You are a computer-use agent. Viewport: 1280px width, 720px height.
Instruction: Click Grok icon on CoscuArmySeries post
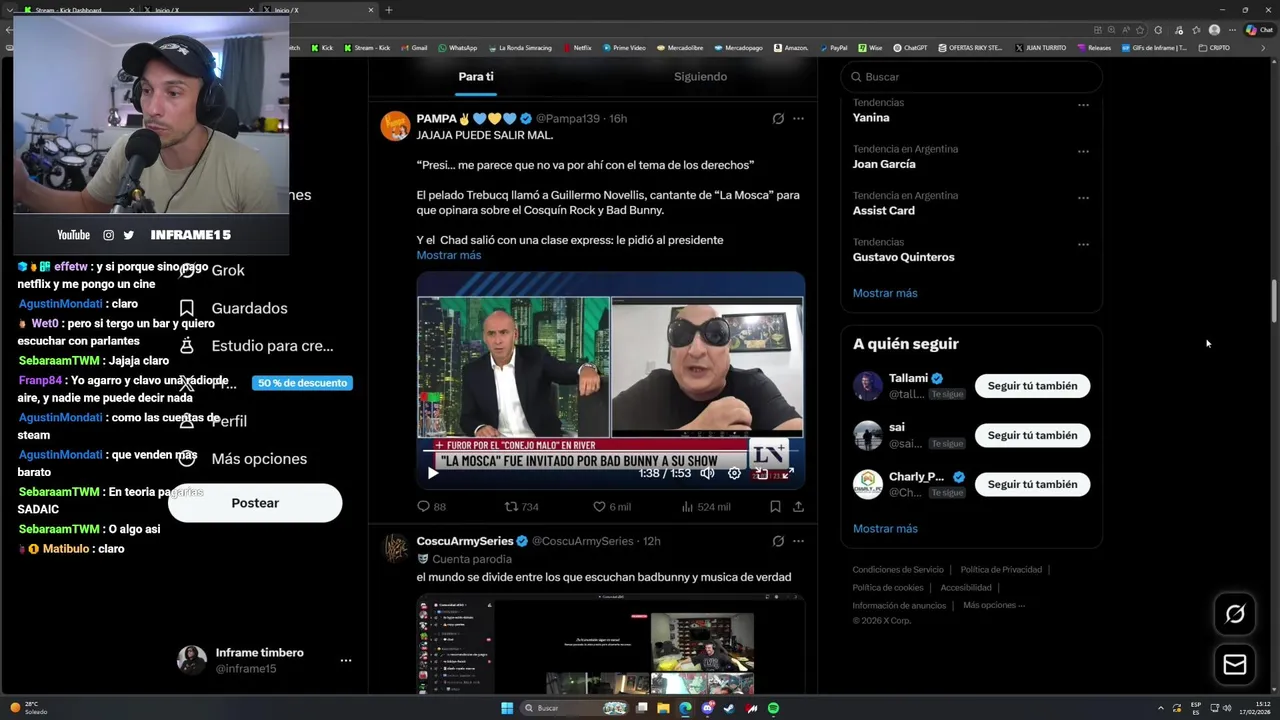778,541
